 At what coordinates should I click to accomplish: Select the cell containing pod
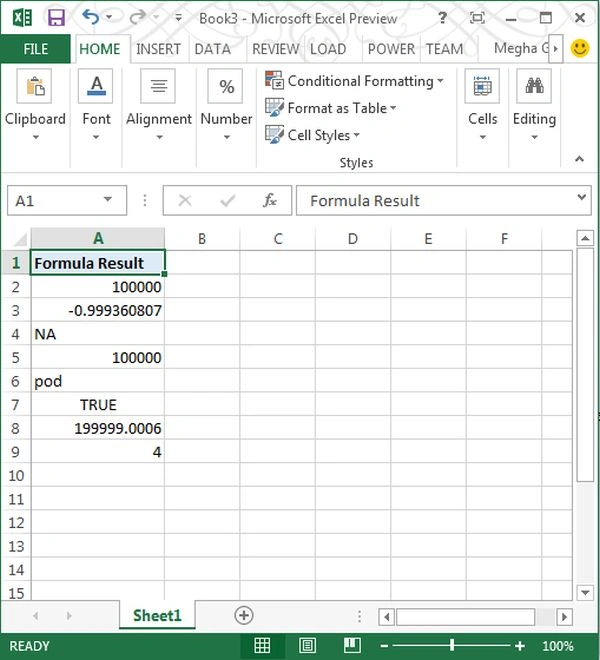[98, 381]
